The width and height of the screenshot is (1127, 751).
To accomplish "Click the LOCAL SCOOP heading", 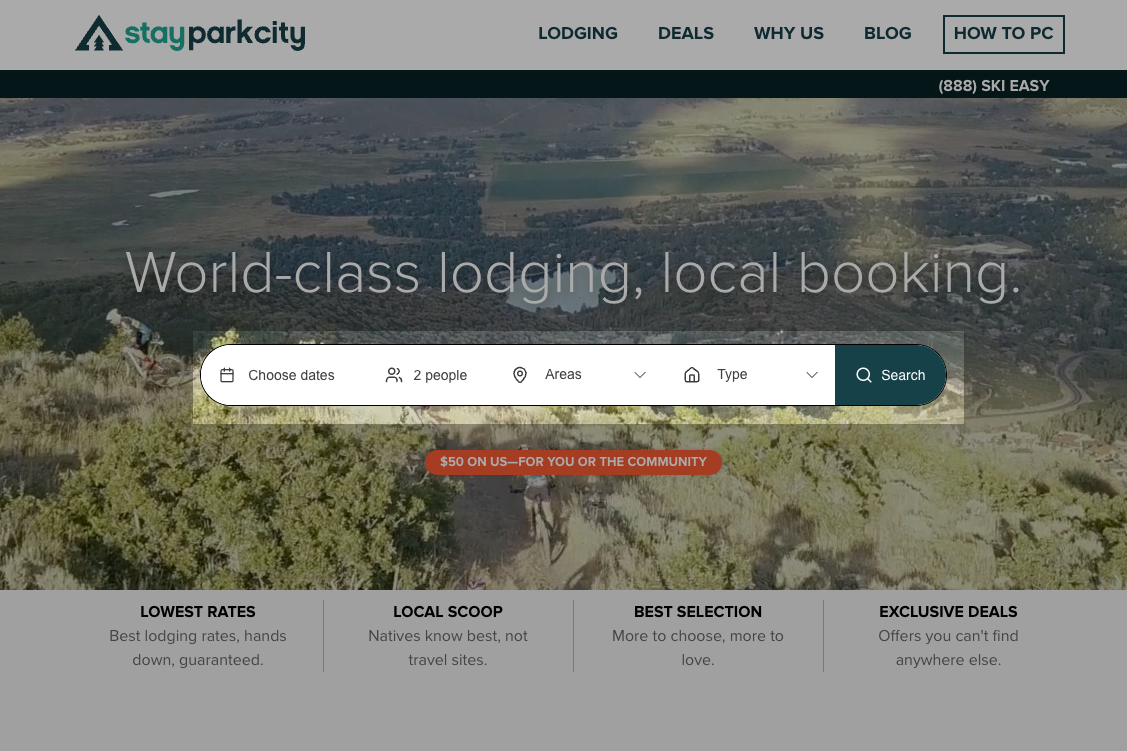I will pos(448,612).
